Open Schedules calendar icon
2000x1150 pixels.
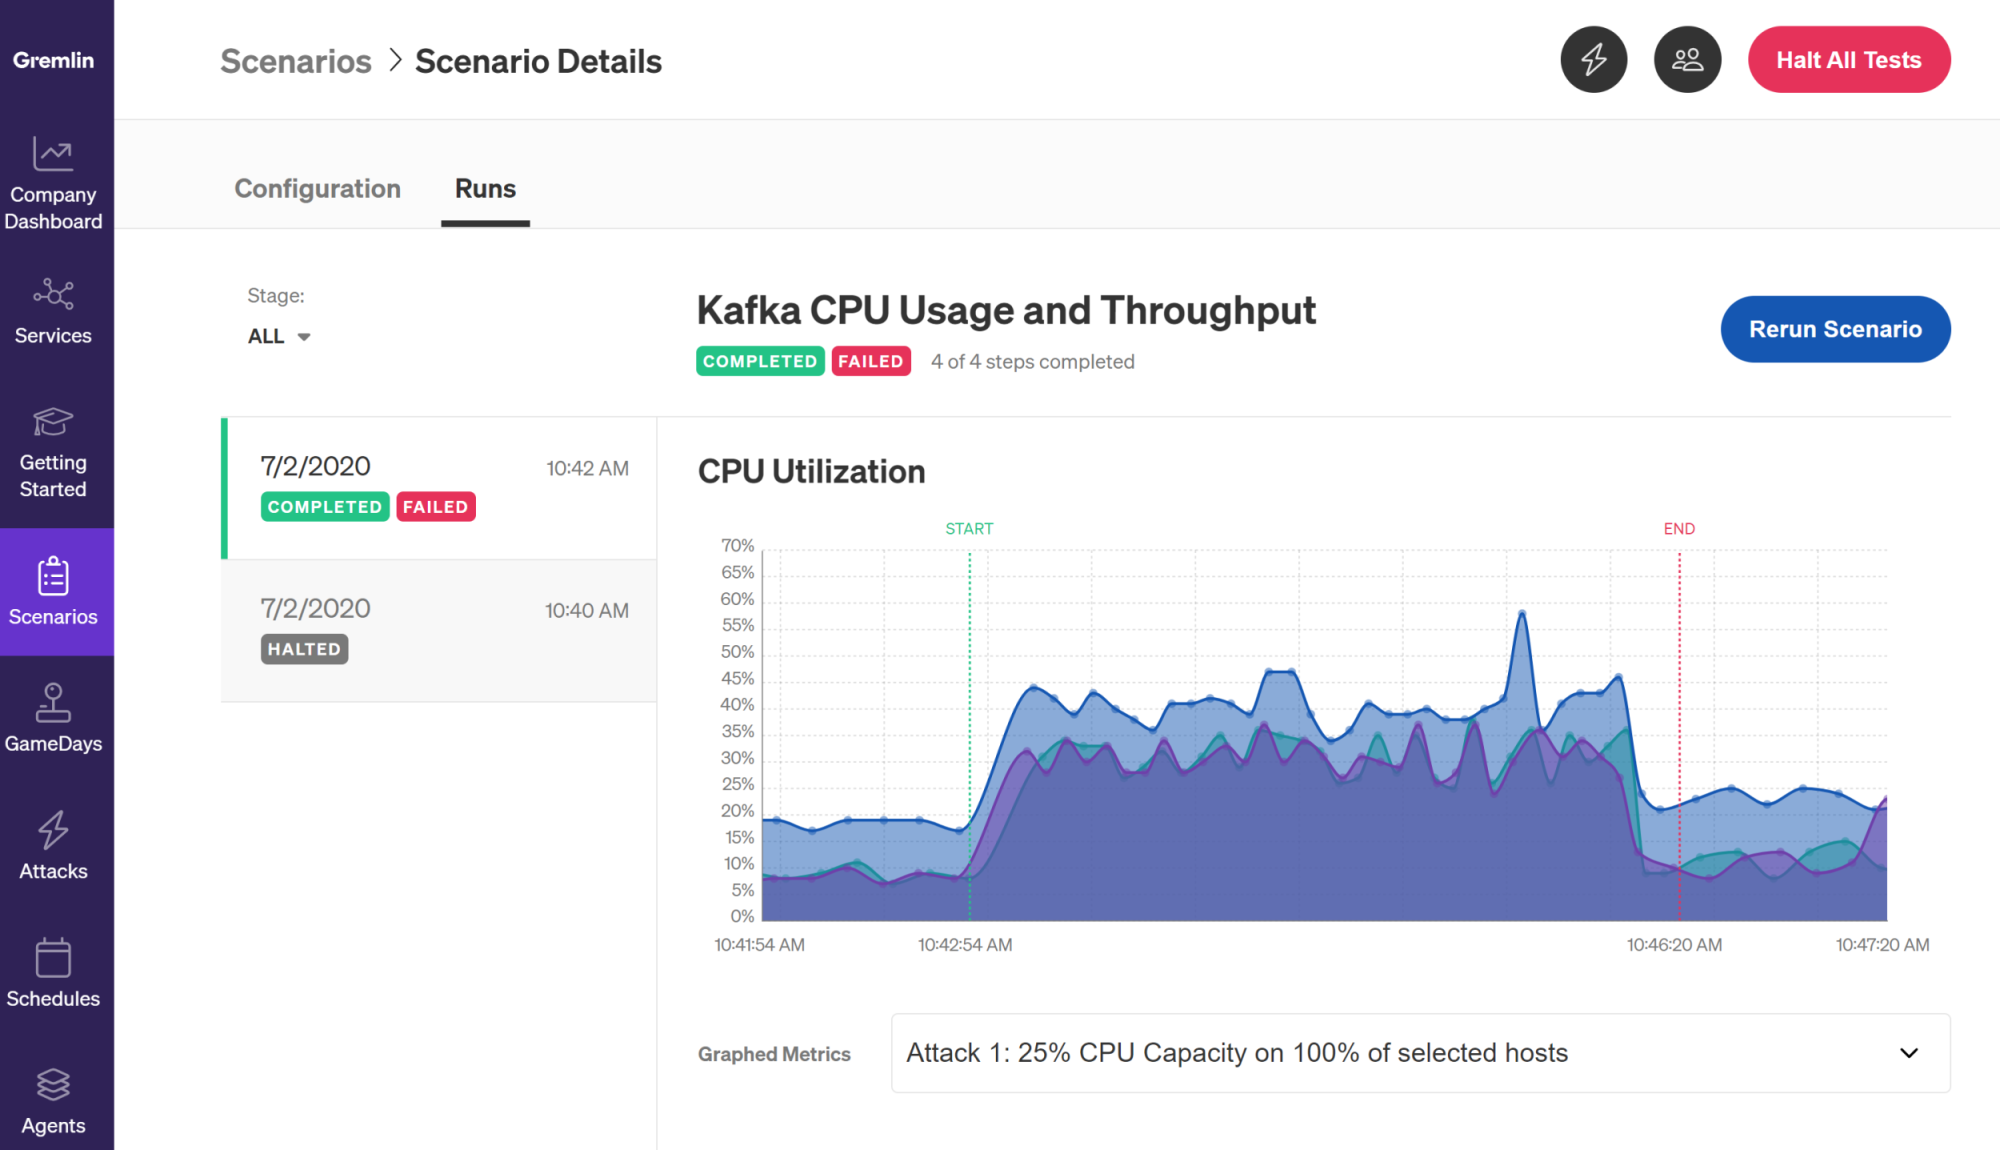click(x=53, y=958)
